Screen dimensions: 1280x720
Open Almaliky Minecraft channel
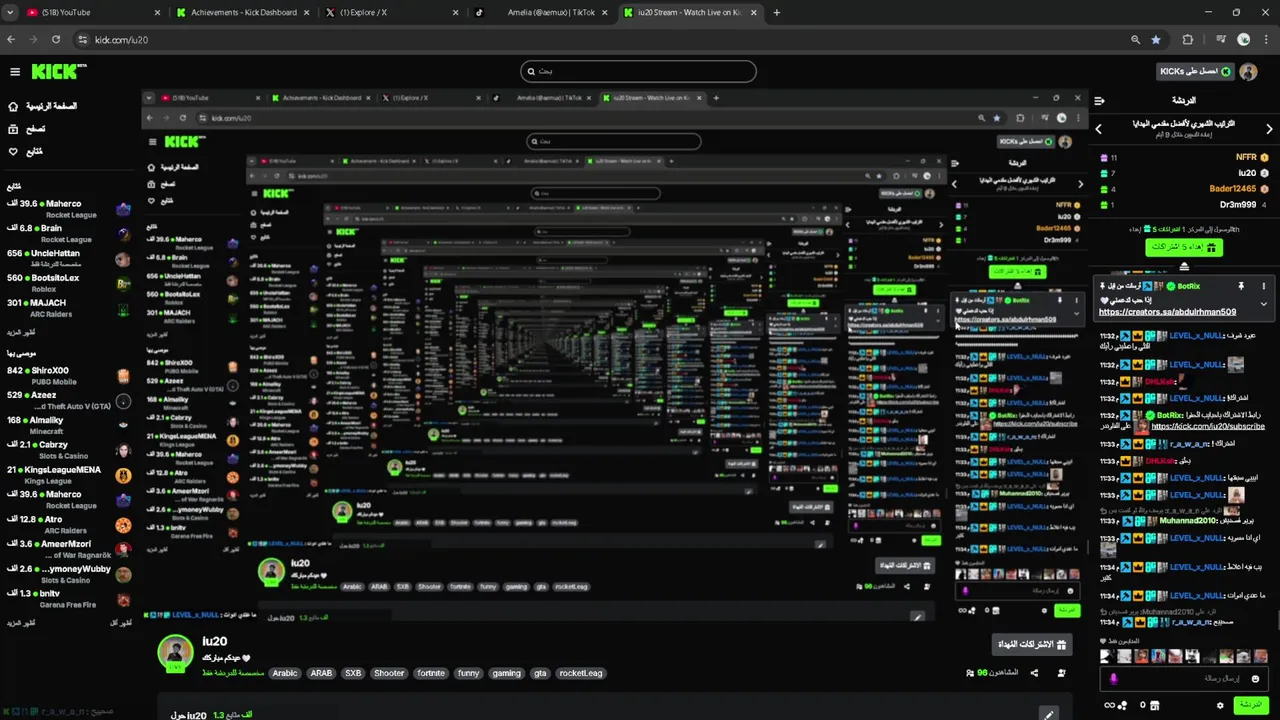[66, 425]
